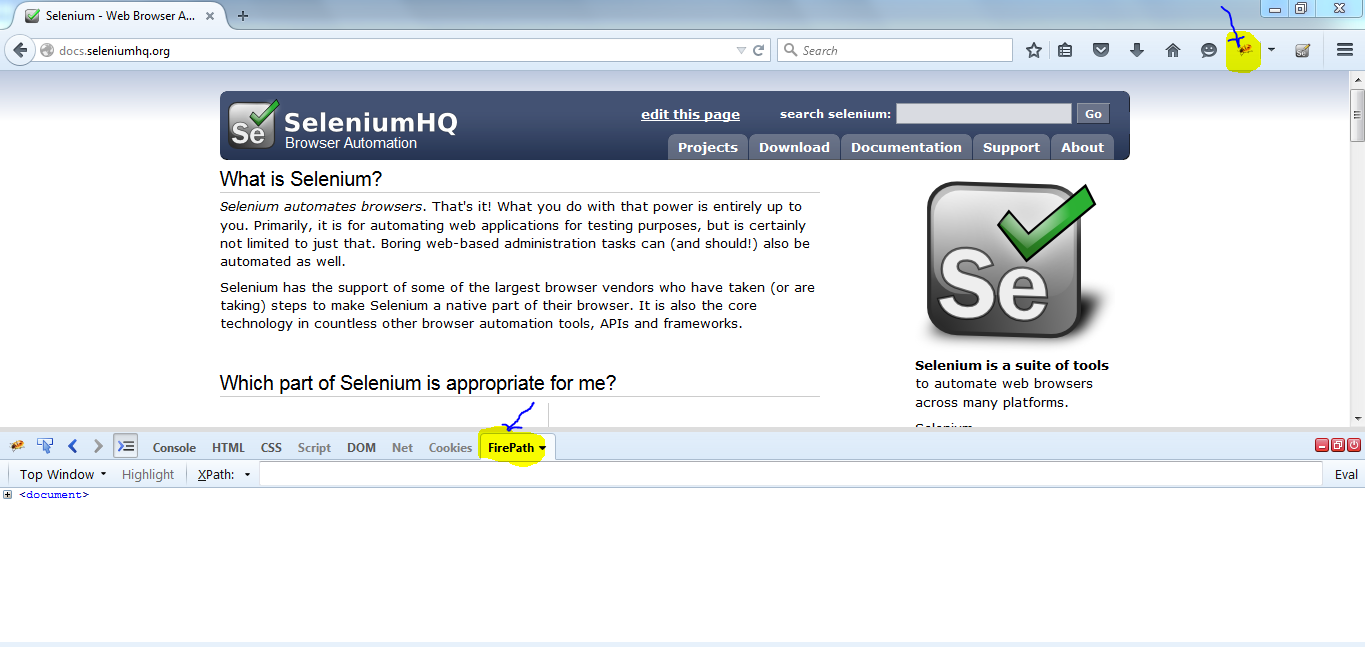Open the Downloads arrow icon

click(x=1137, y=50)
